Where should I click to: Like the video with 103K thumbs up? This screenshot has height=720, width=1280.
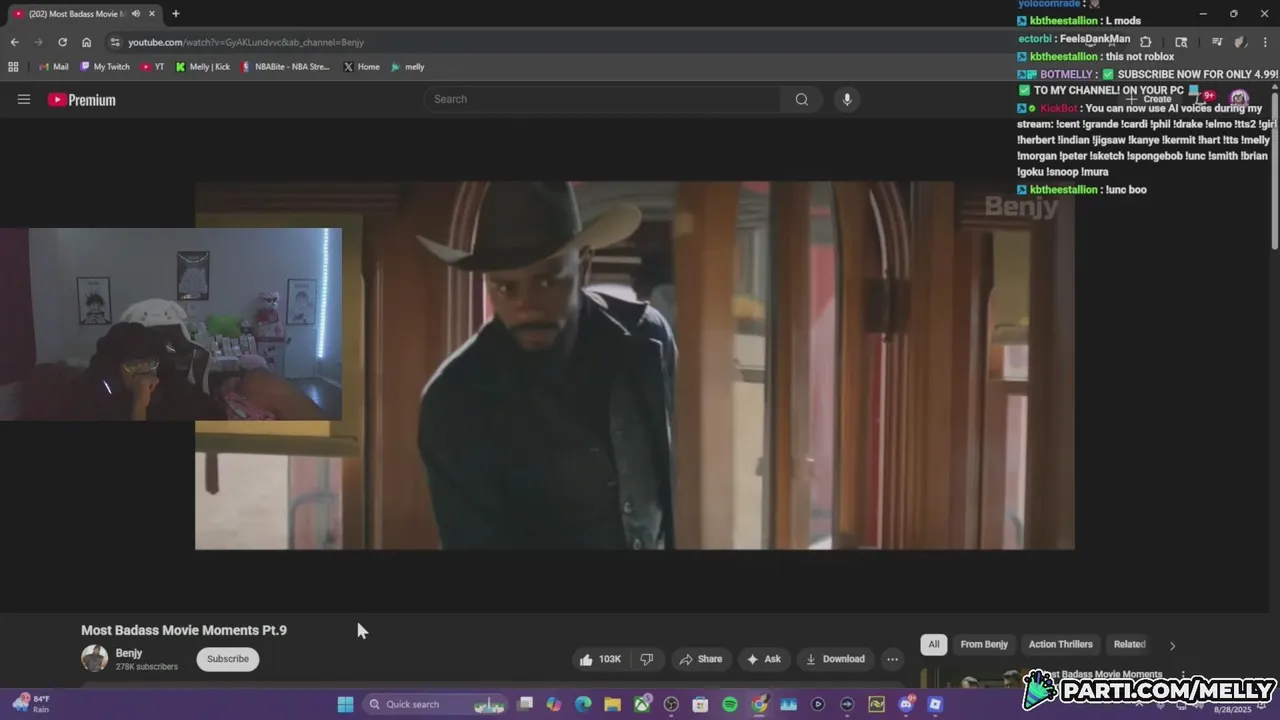(600, 659)
